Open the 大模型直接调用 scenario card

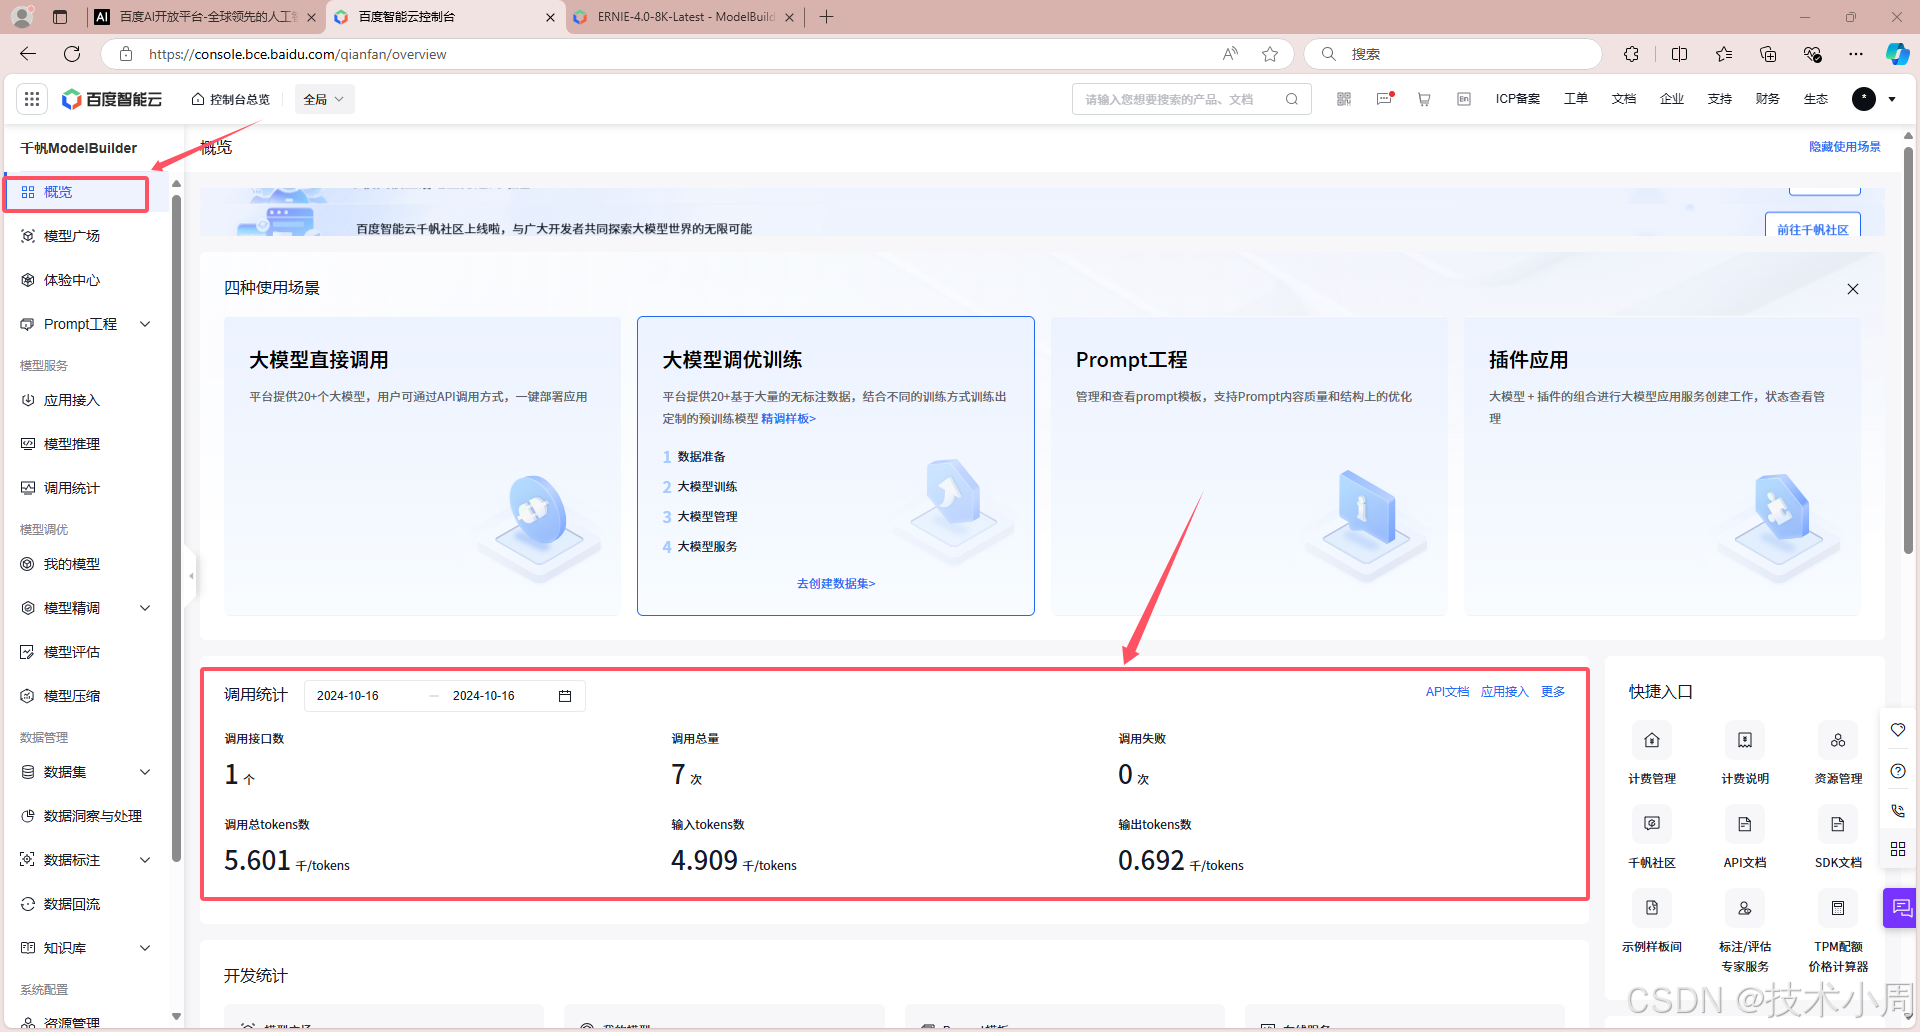tap(422, 466)
